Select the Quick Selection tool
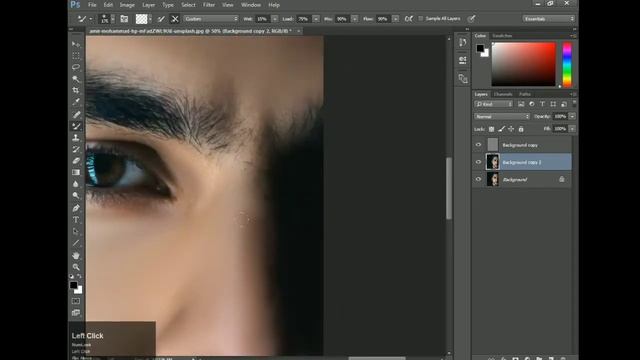This screenshot has width=640, height=360. click(x=76, y=78)
